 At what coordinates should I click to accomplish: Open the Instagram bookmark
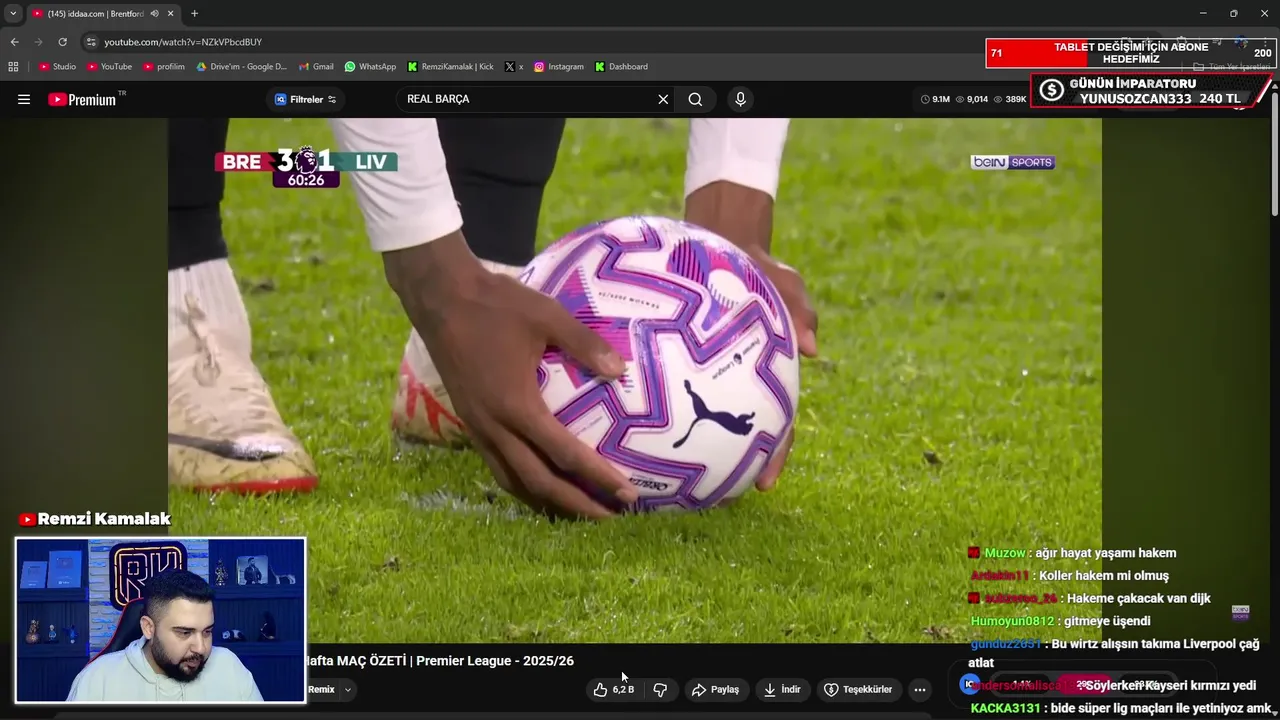tap(558, 66)
